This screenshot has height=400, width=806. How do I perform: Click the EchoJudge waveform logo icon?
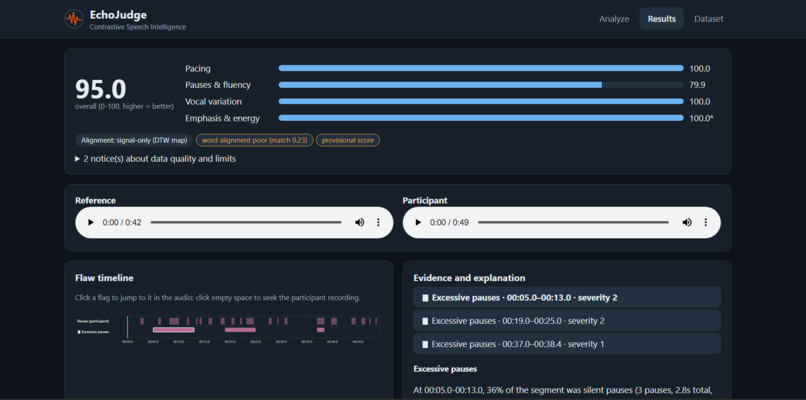74,19
